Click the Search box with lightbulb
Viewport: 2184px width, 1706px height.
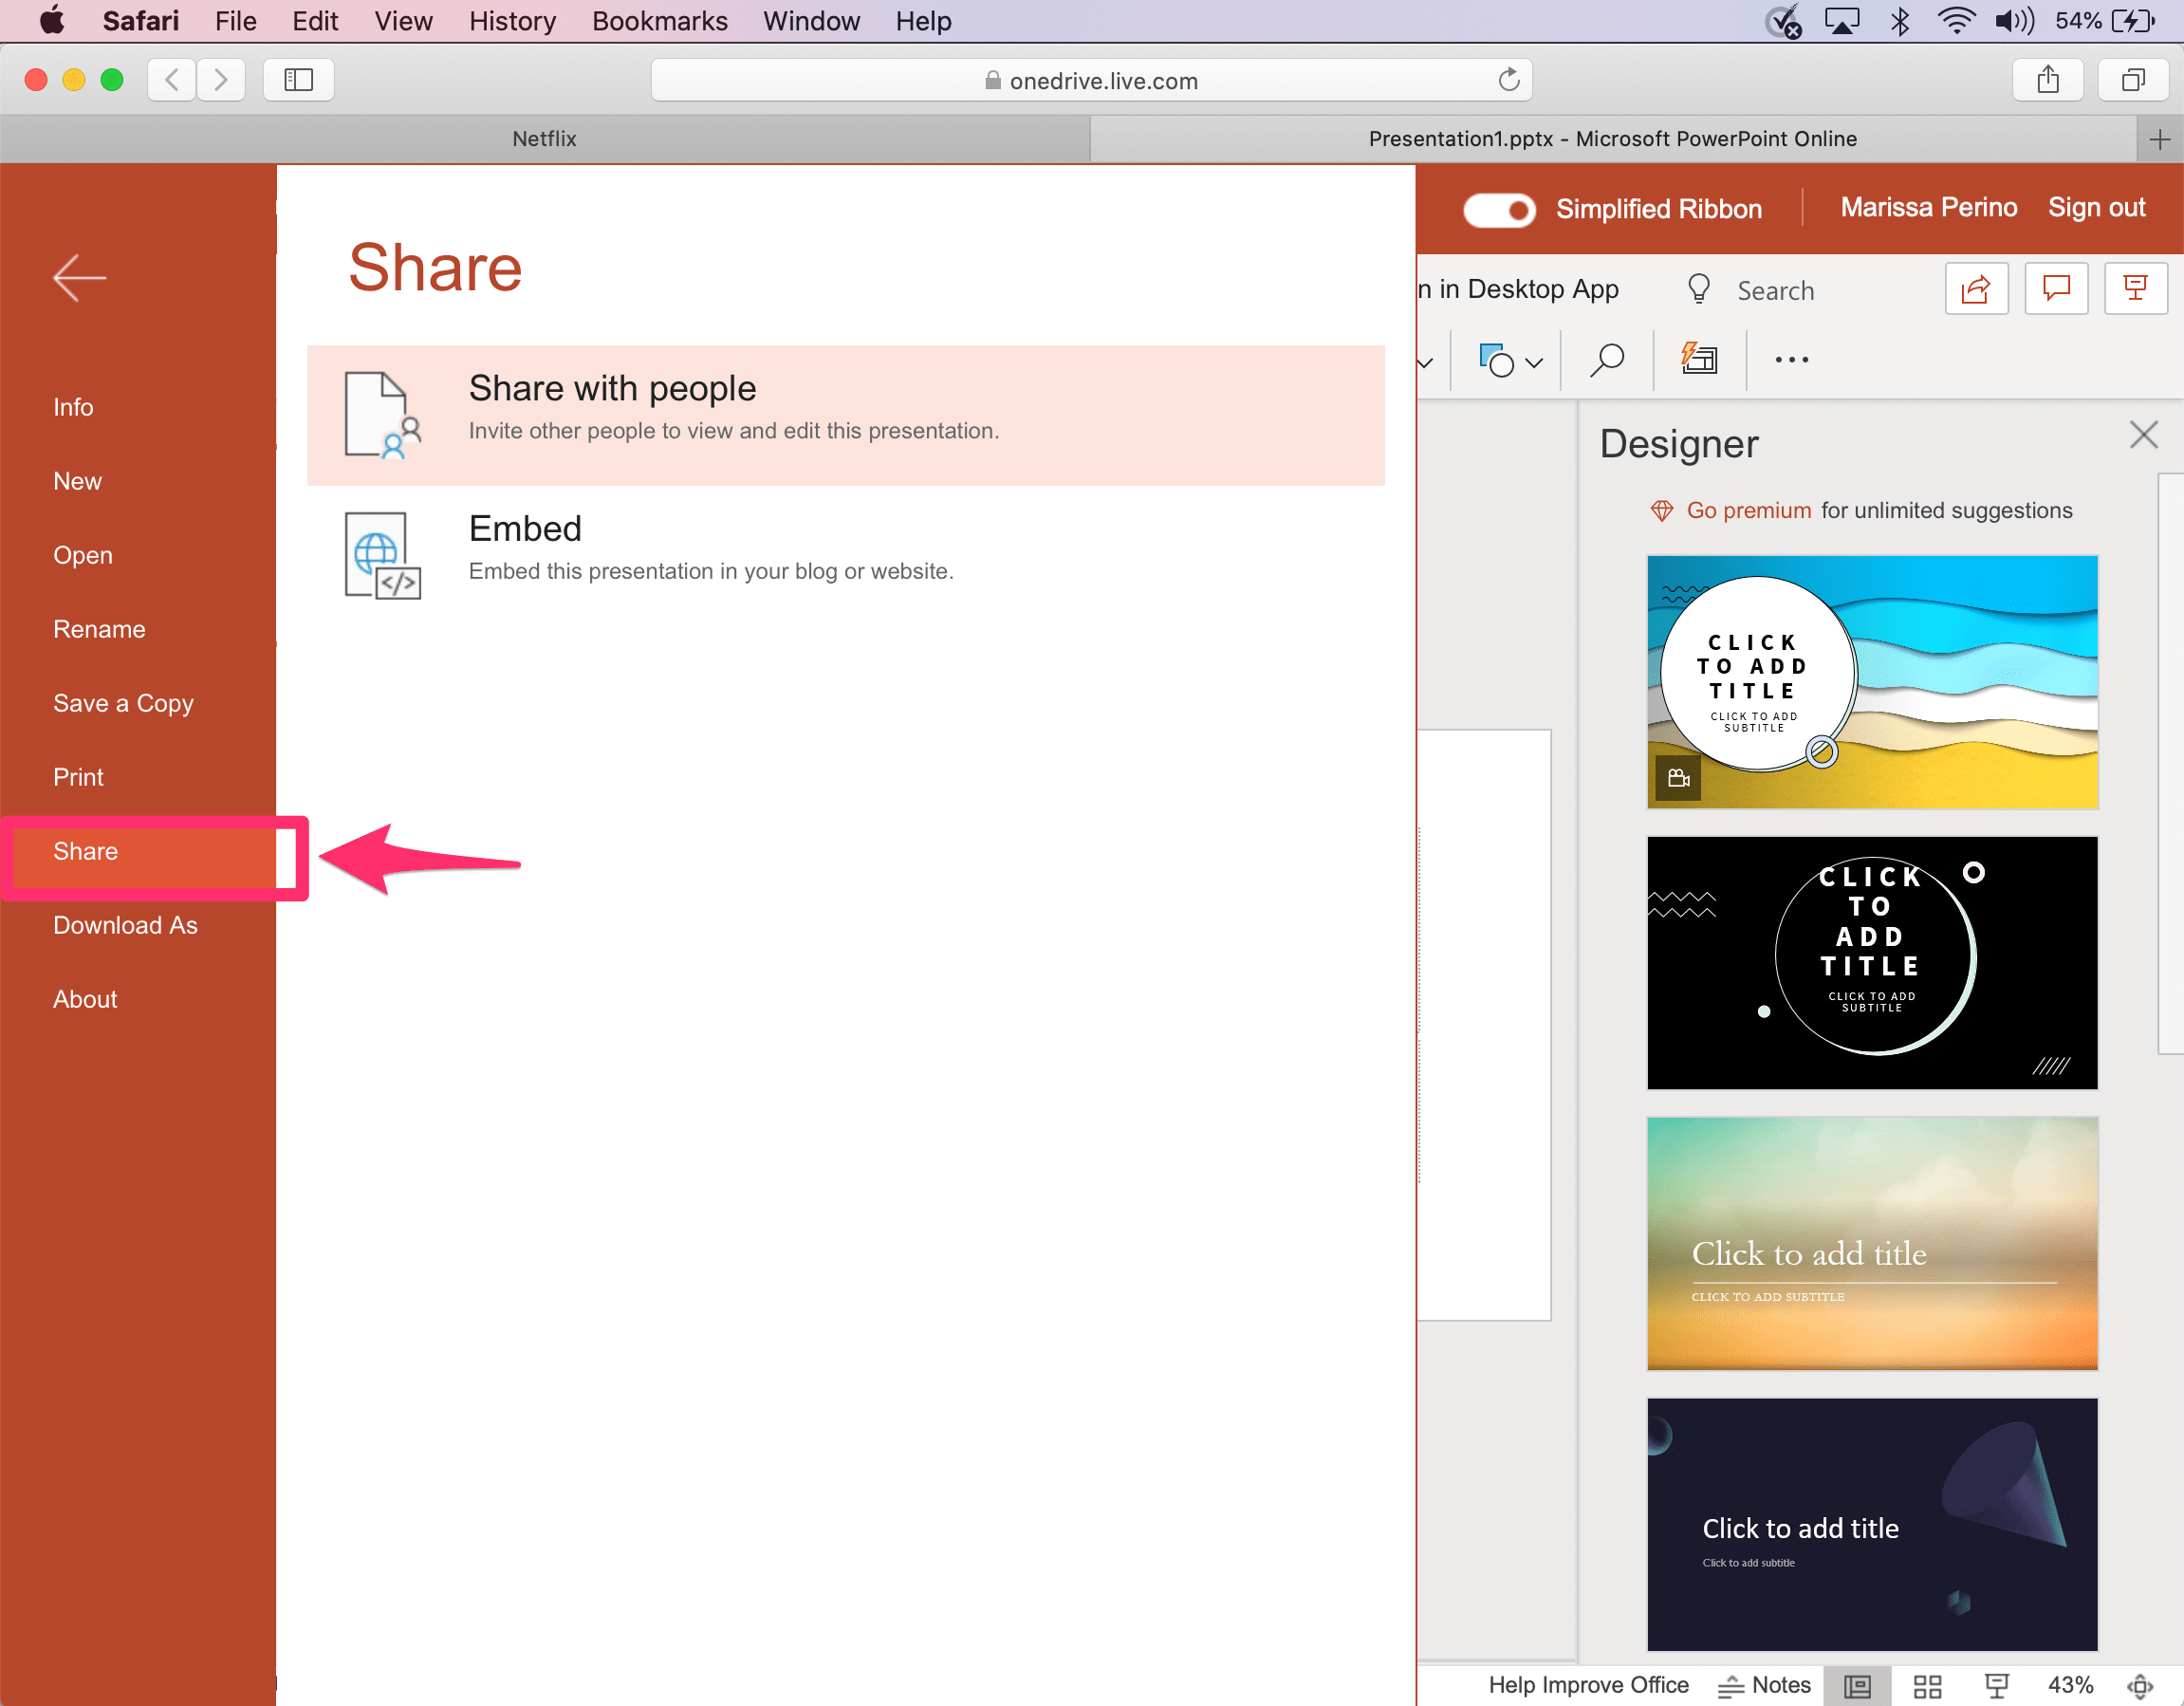1750,290
